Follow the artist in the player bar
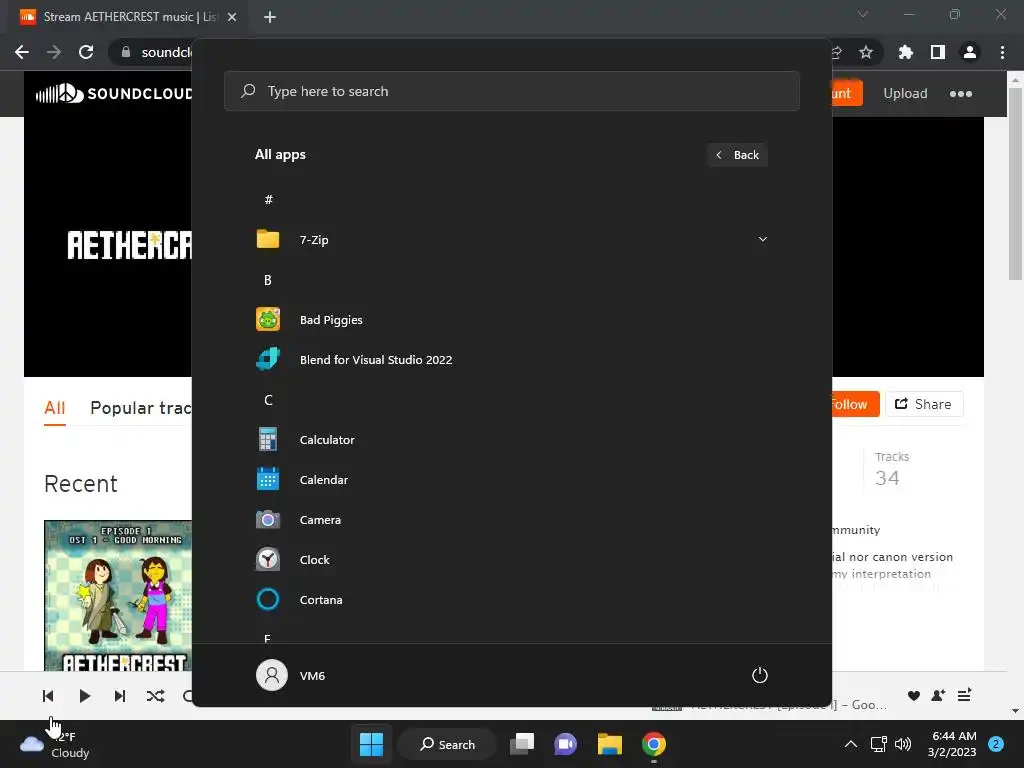This screenshot has height=768, width=1024. tap(938, 696)
